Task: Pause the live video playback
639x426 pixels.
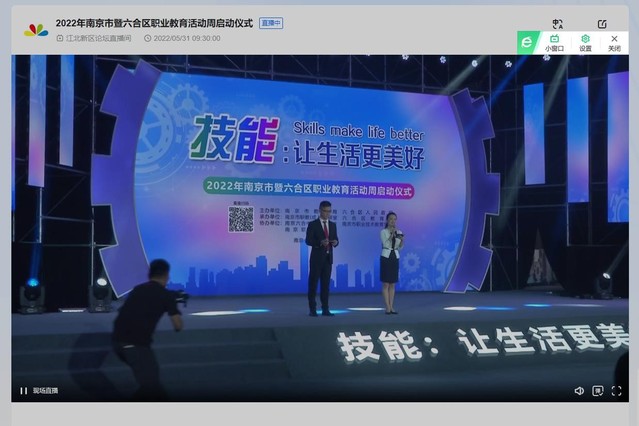Action: 24,391
